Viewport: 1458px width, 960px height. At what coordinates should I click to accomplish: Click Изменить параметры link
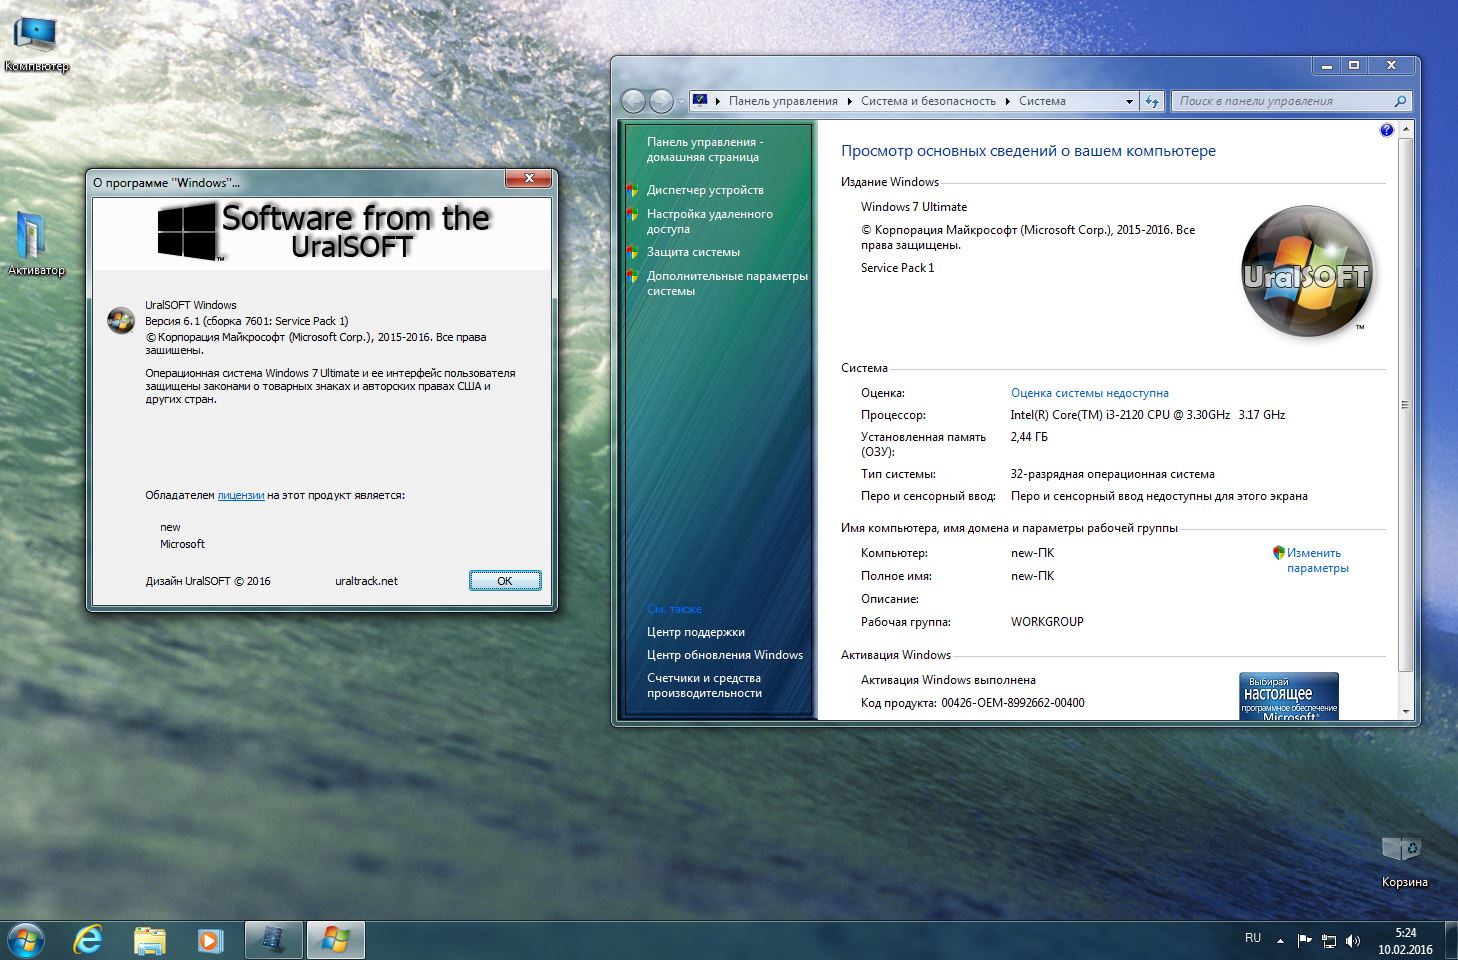click(x=1317, y=560)
